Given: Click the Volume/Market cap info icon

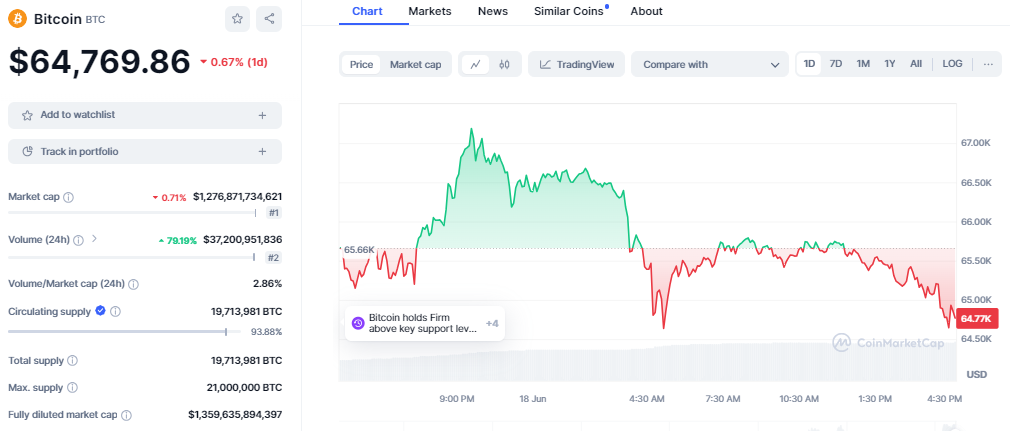Looking at the screenshot, I should coord(133,283).
